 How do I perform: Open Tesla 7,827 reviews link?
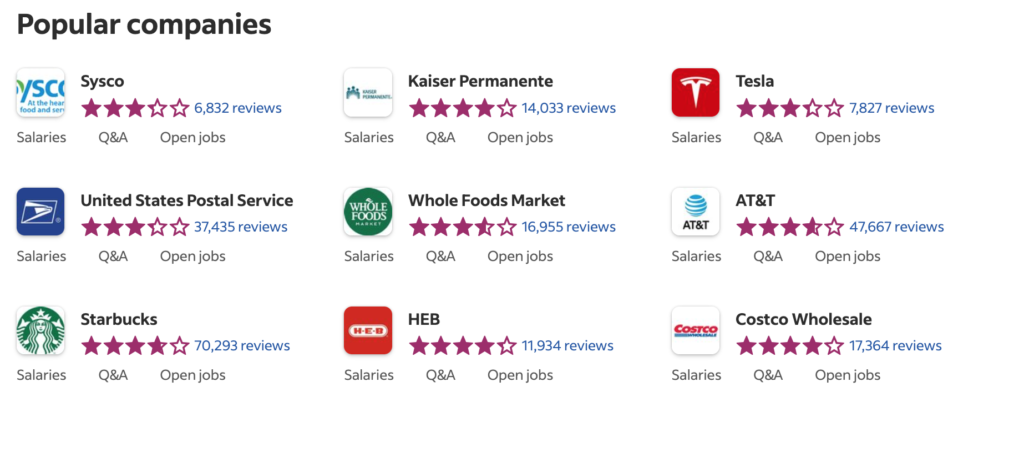(891, 108)
